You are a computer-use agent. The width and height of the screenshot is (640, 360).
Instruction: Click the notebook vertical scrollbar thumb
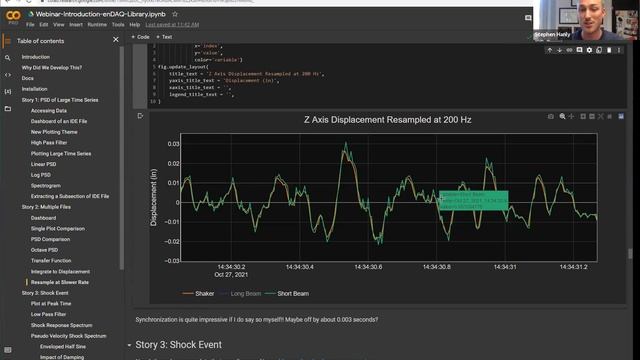click(630, 253)
